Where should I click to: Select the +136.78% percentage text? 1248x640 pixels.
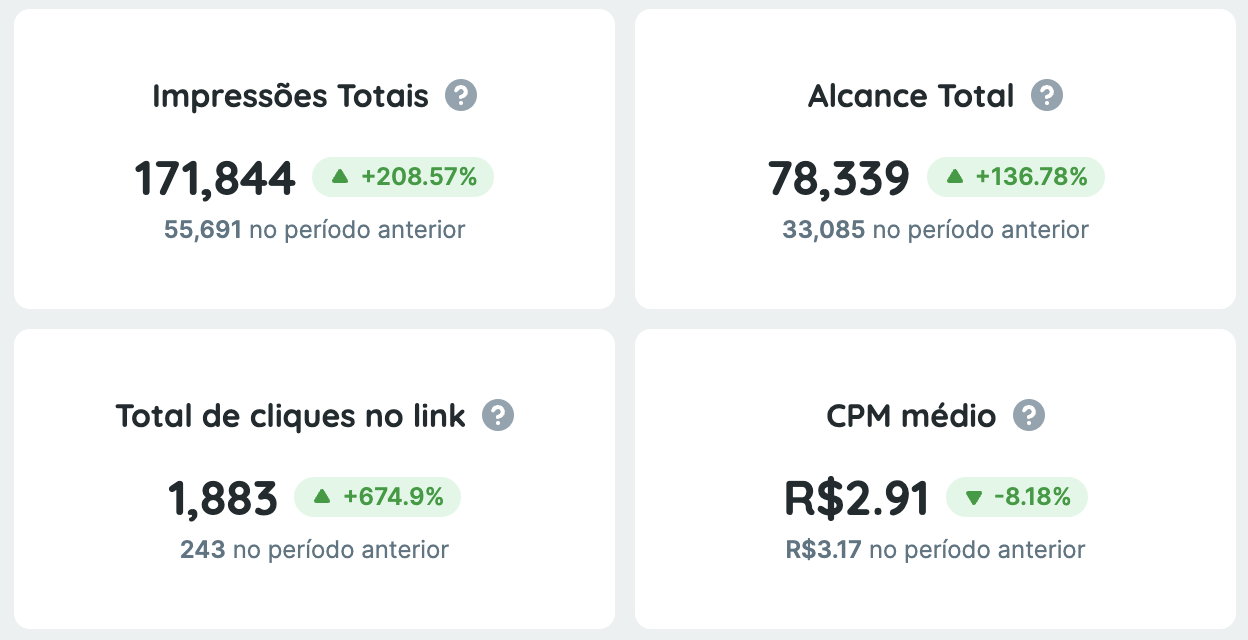point(1031,177)
